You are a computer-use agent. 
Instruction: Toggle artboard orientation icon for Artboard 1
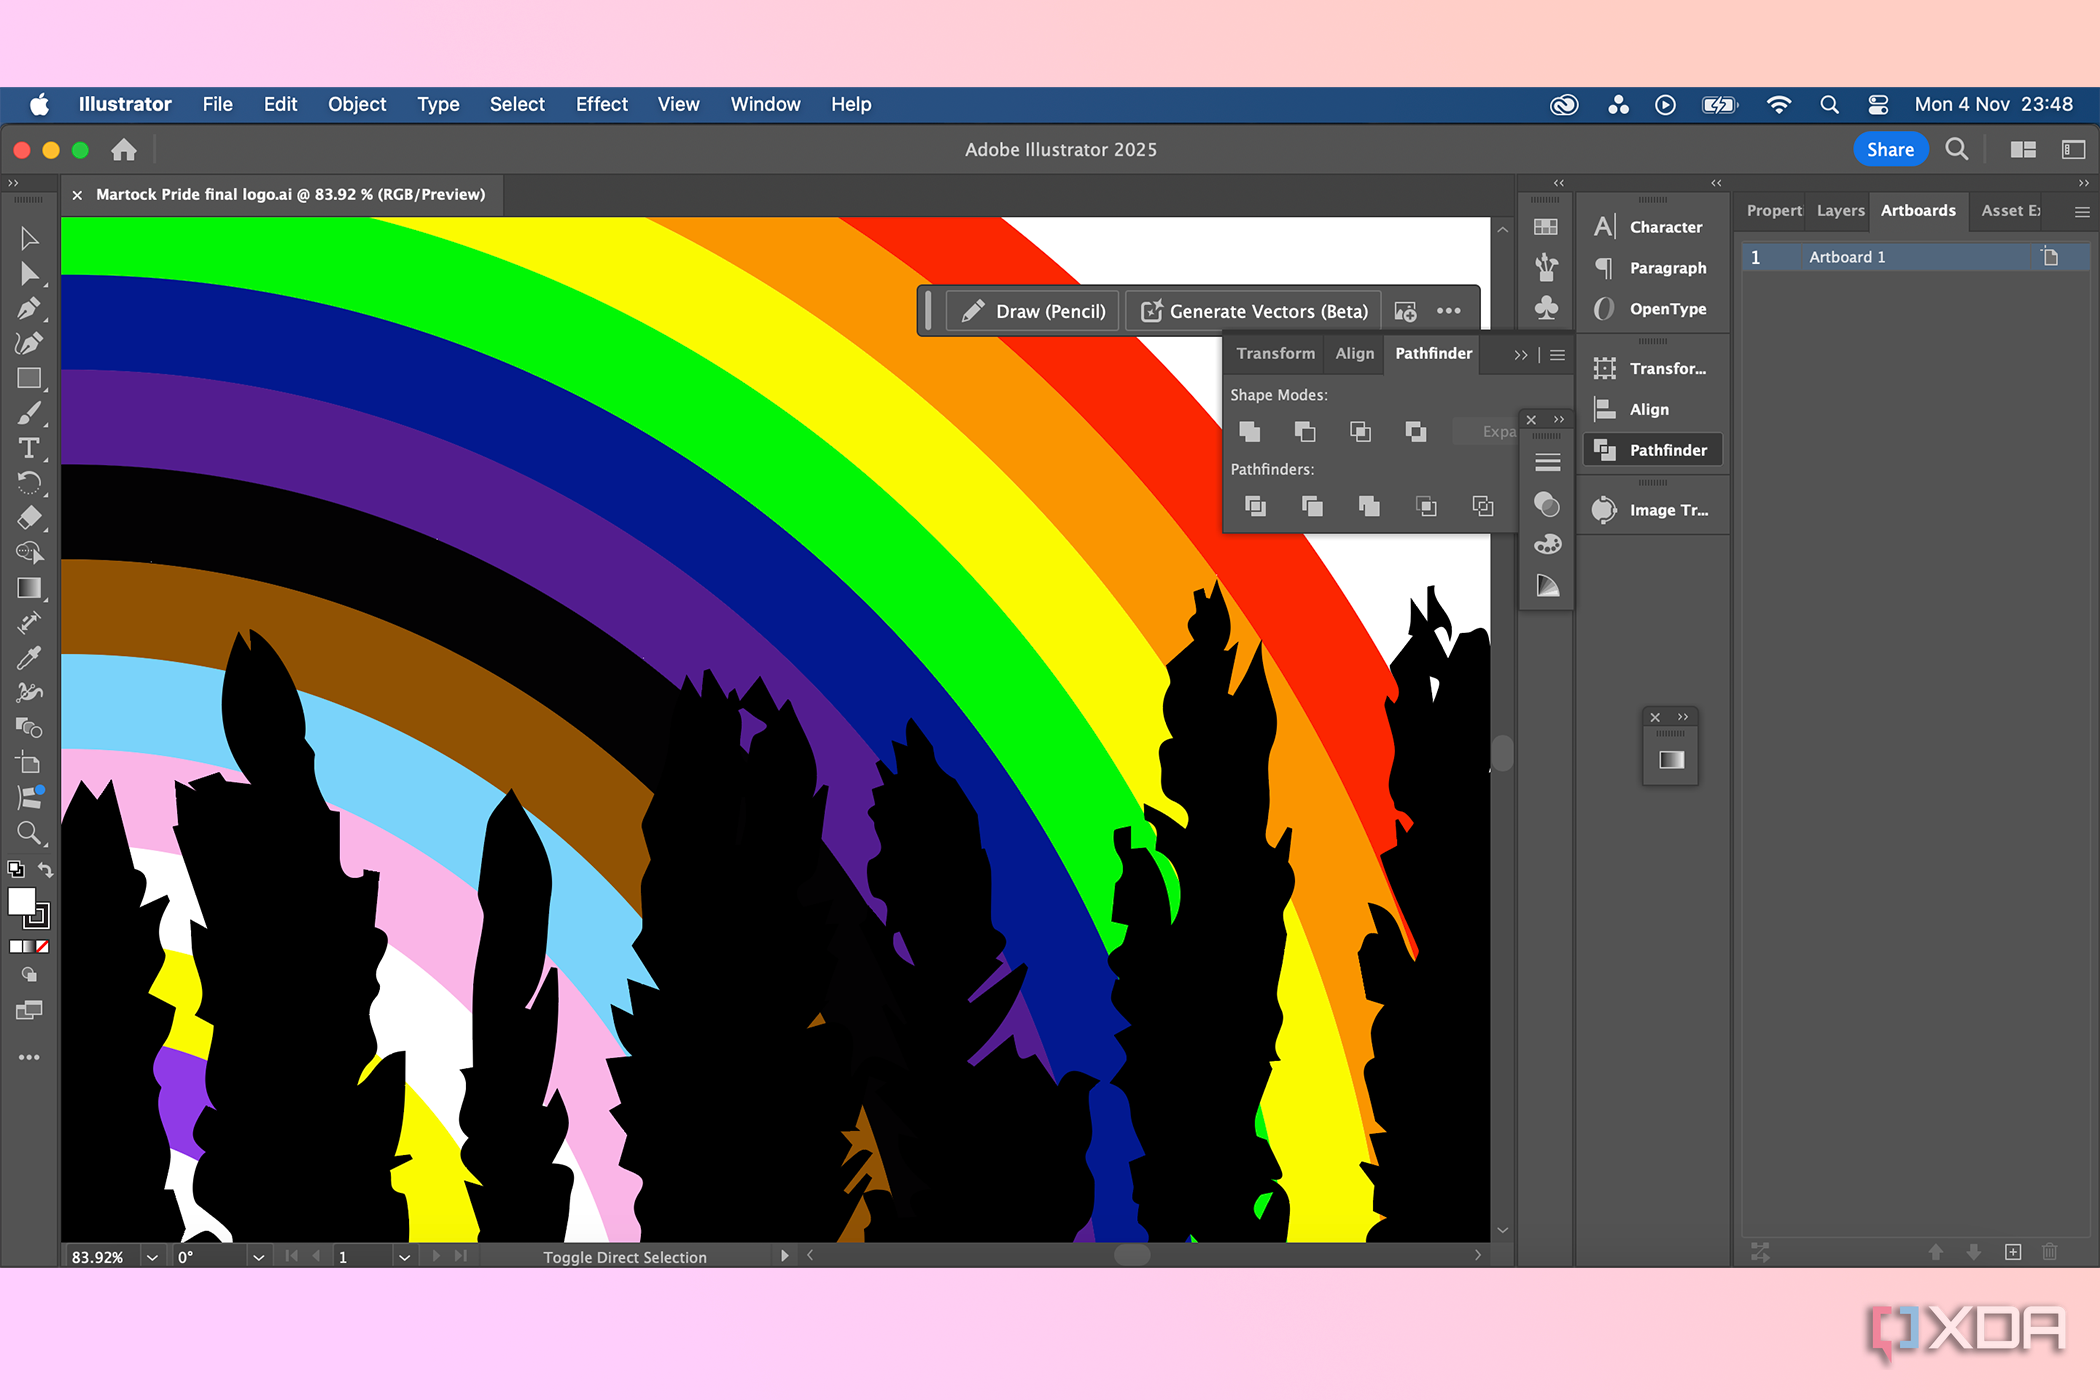click(x=2050, y=257)
